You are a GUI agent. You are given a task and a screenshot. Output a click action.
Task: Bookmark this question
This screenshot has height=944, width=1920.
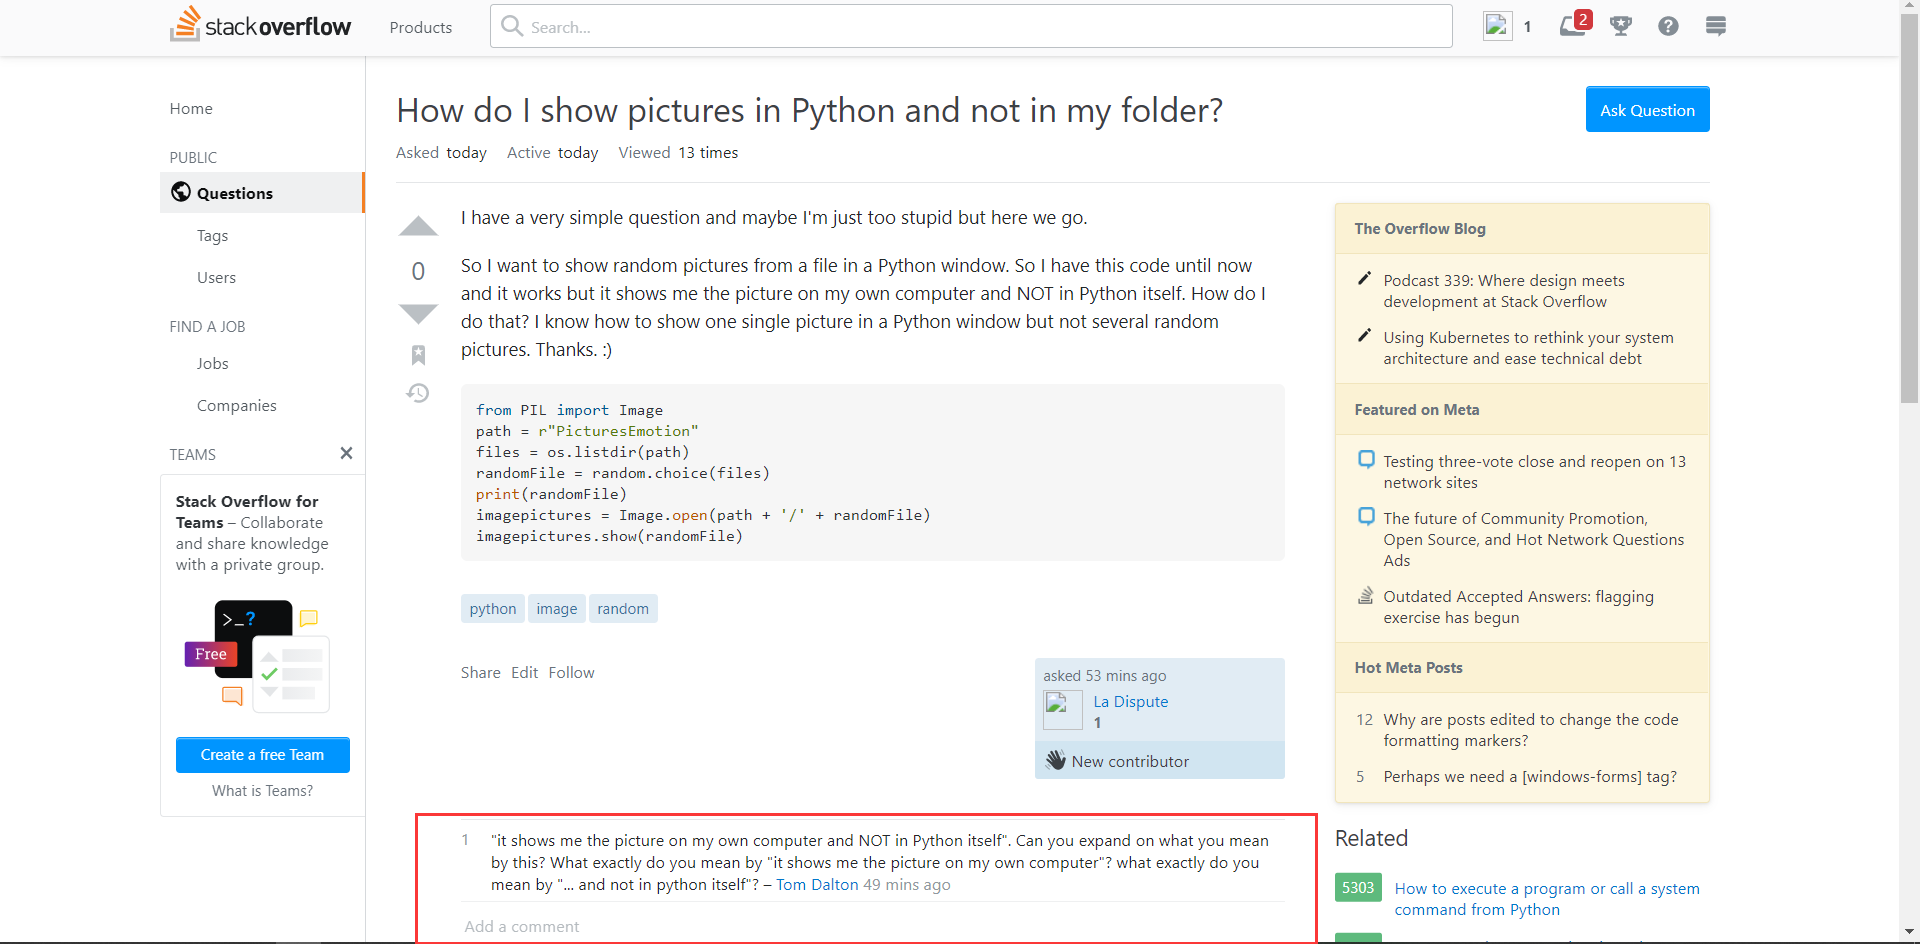tap(418, 355)
